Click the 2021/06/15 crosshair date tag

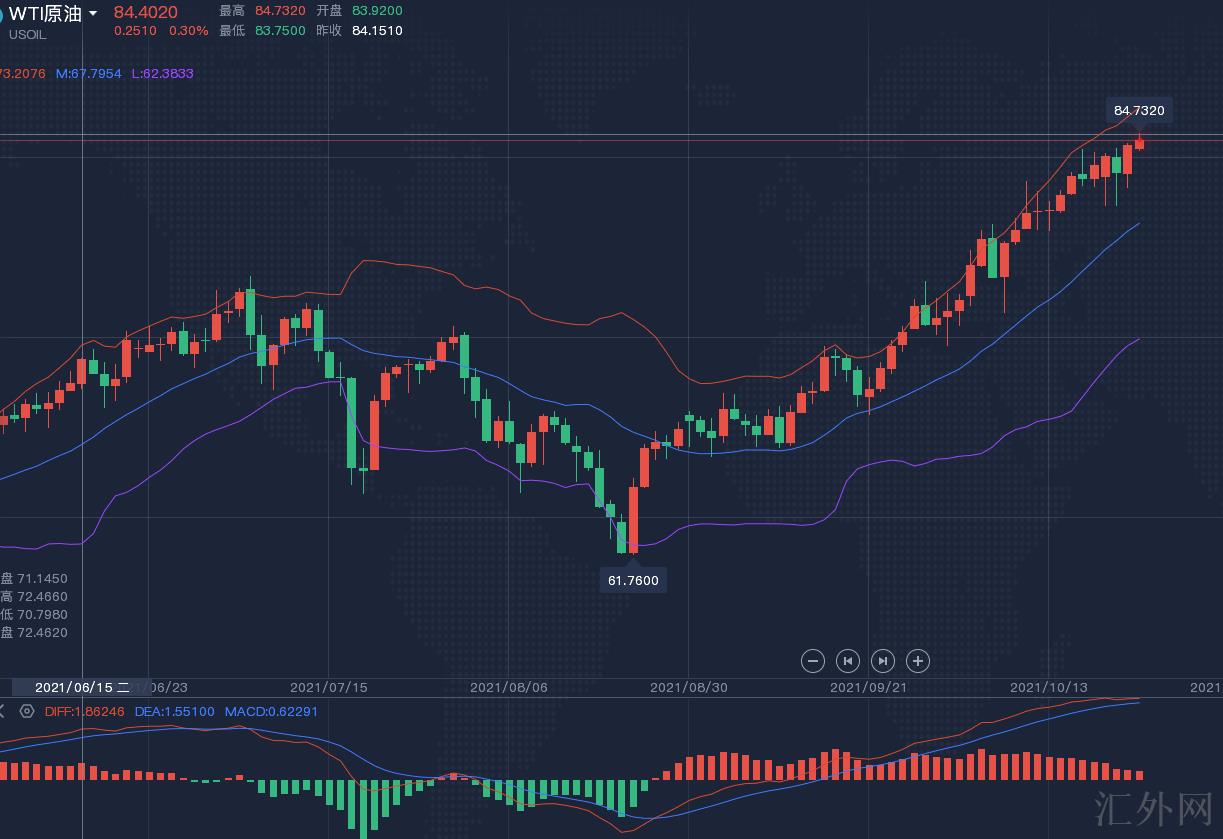[x=82, y=687]
